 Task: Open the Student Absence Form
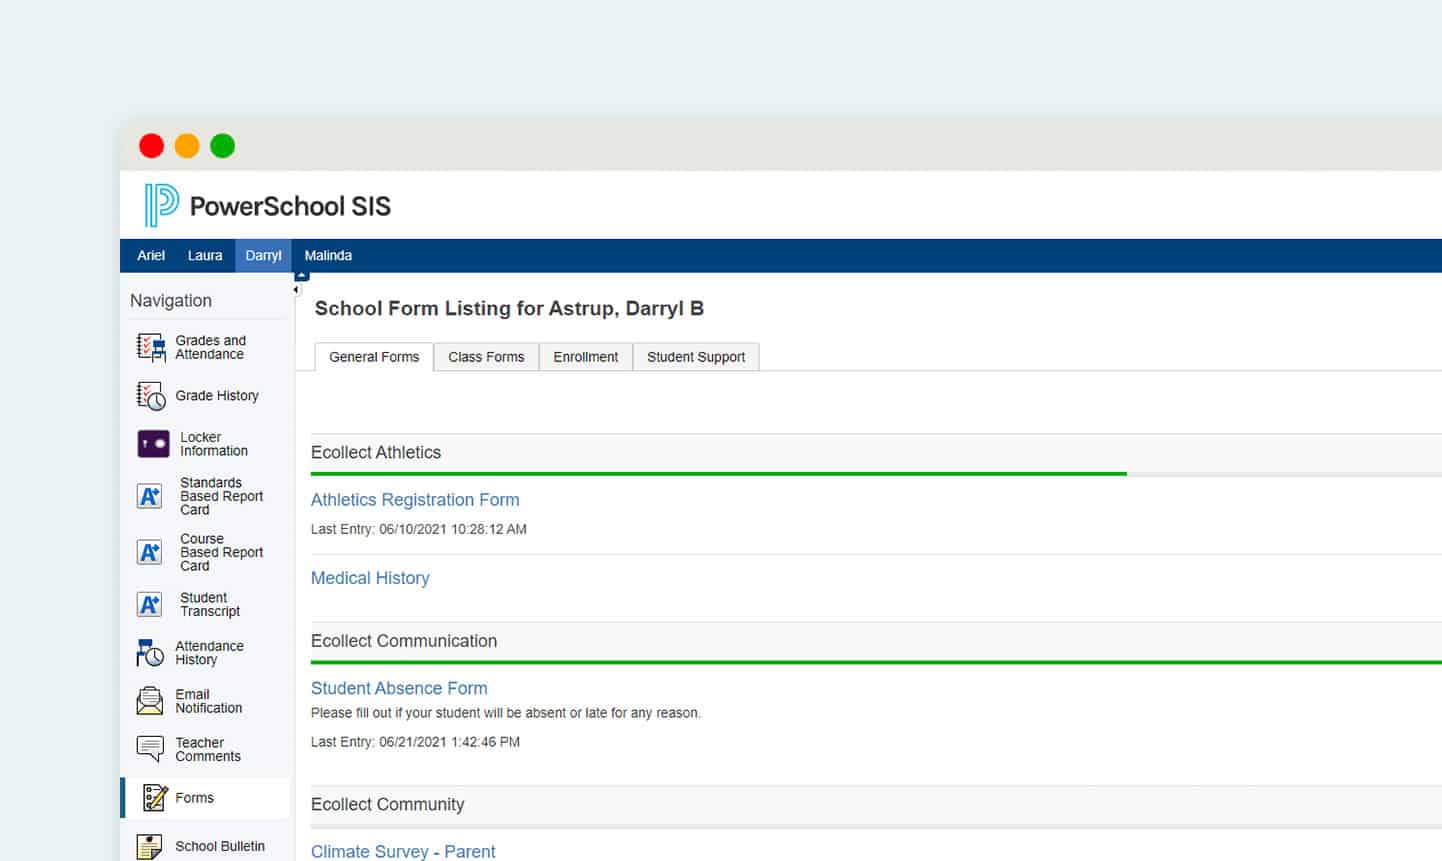tap(399, 688)
